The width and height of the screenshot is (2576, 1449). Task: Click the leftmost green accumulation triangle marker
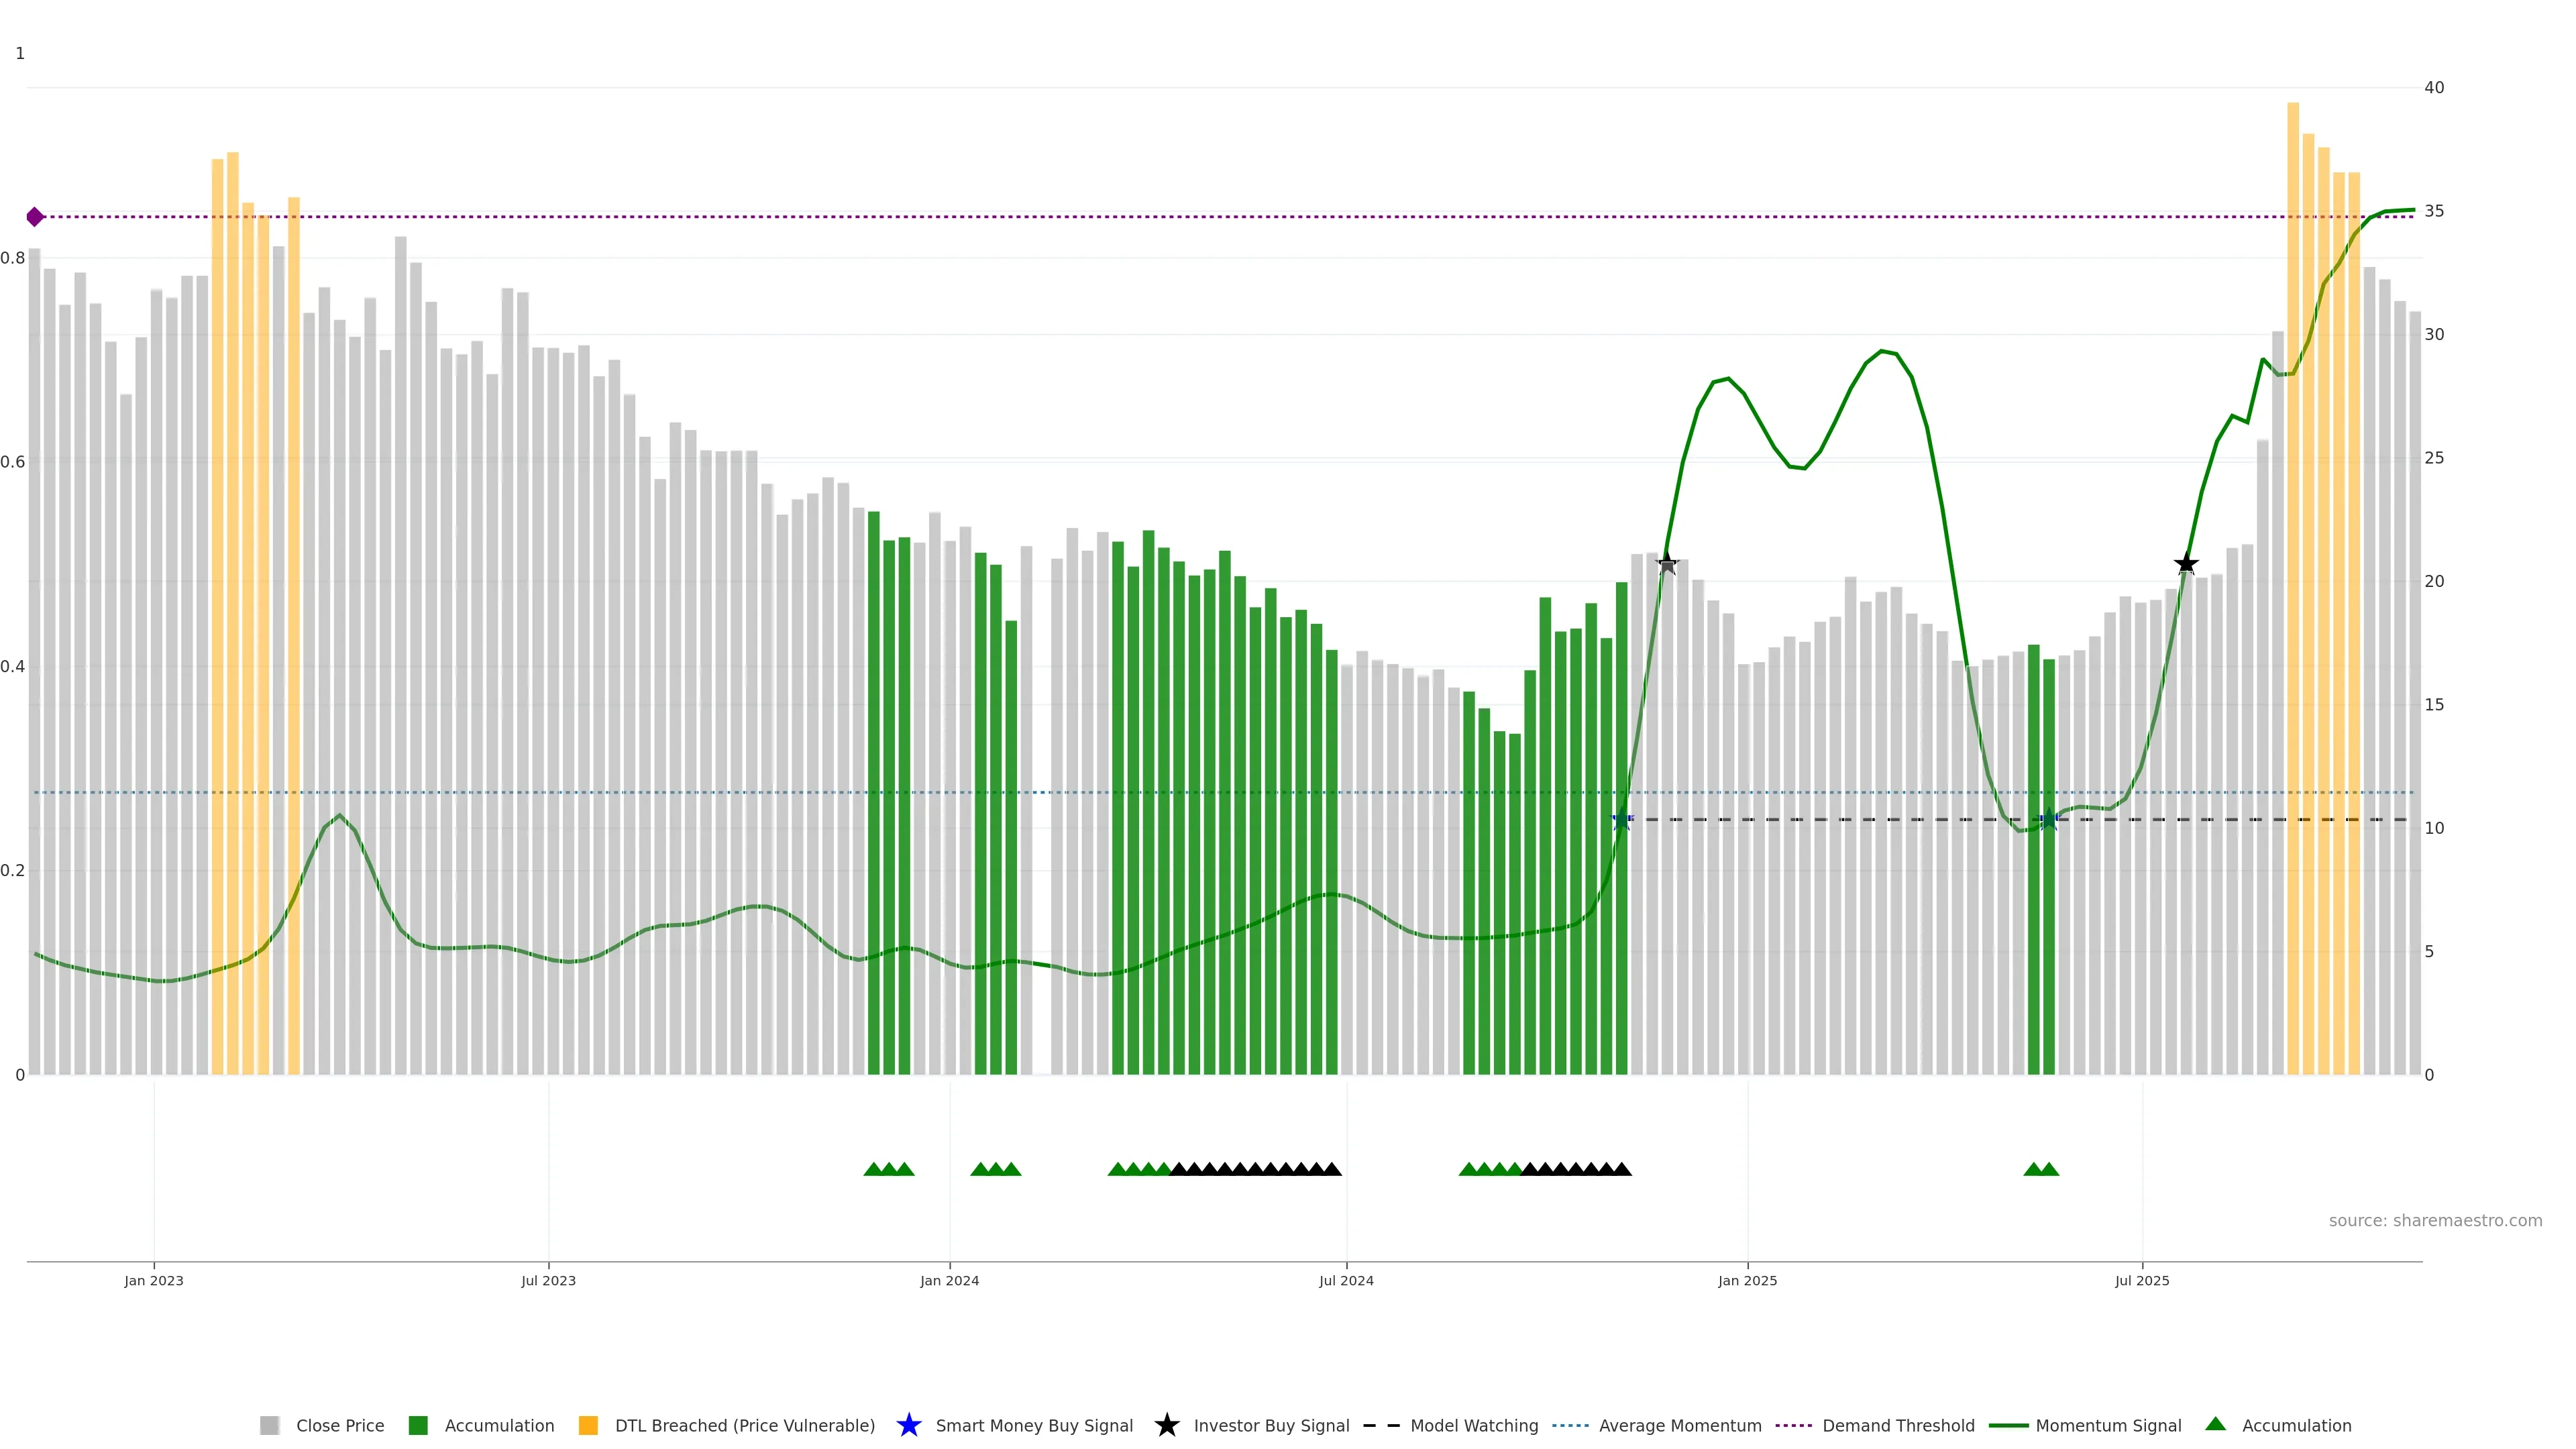tap(873, 1169)
